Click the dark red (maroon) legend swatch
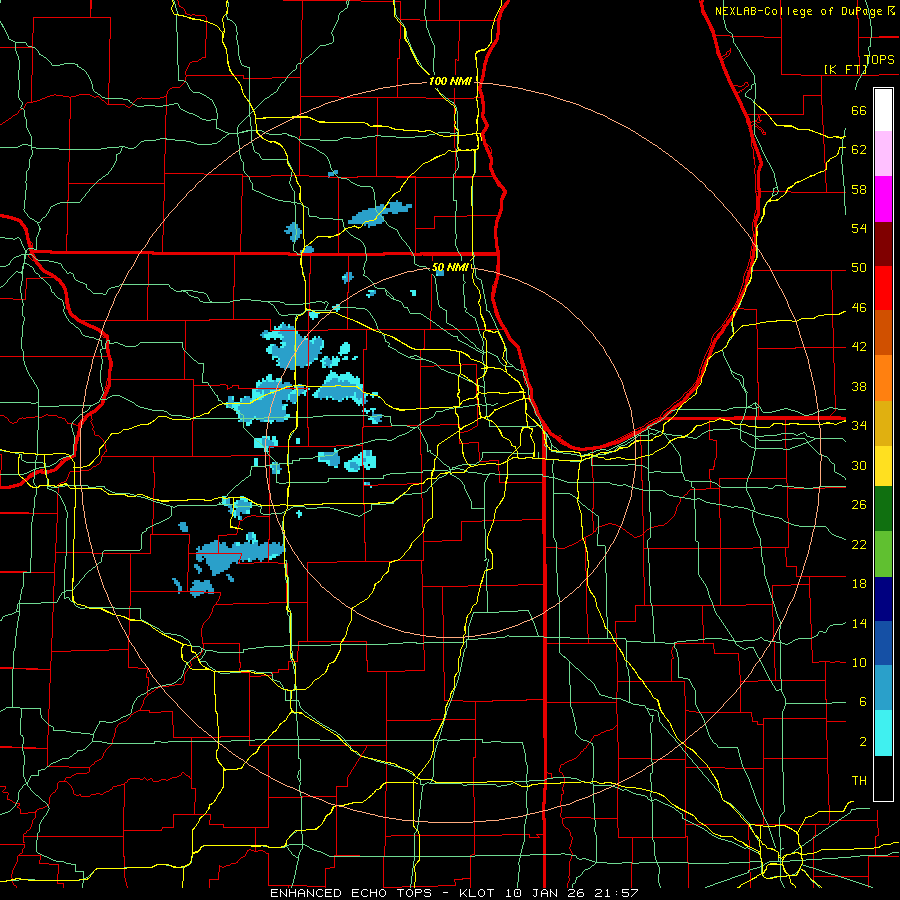900x900 pixels. click(x=883, y=243)
